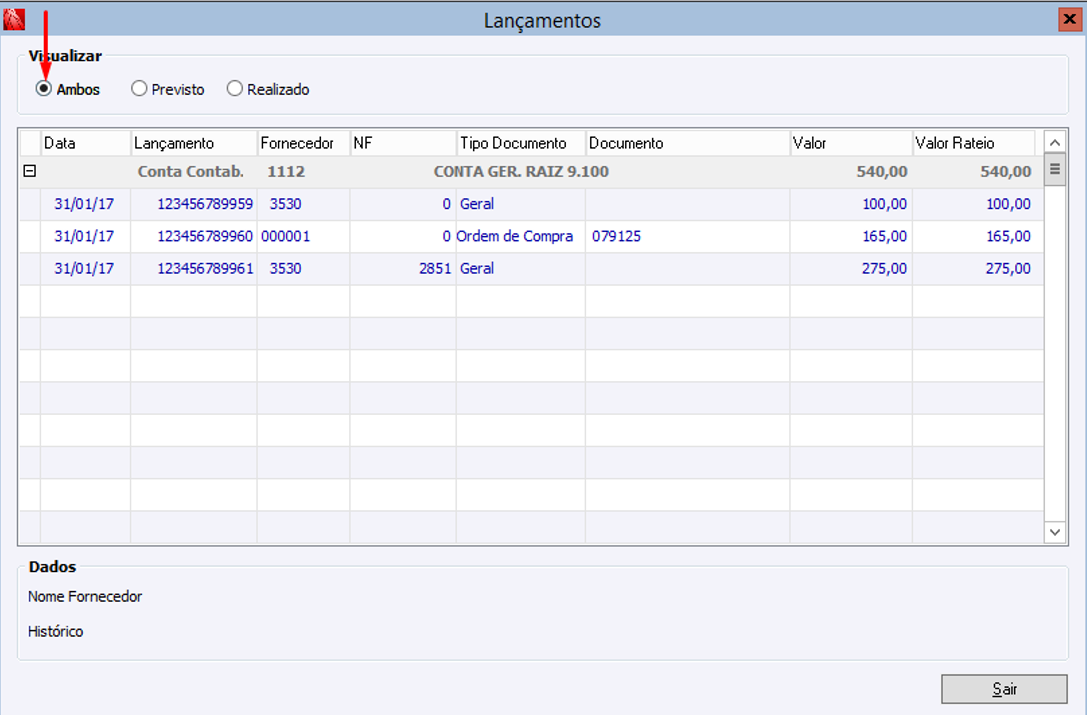Click the vertical scrollbar thumb

pyautogui.click(x=1054, y=170)
